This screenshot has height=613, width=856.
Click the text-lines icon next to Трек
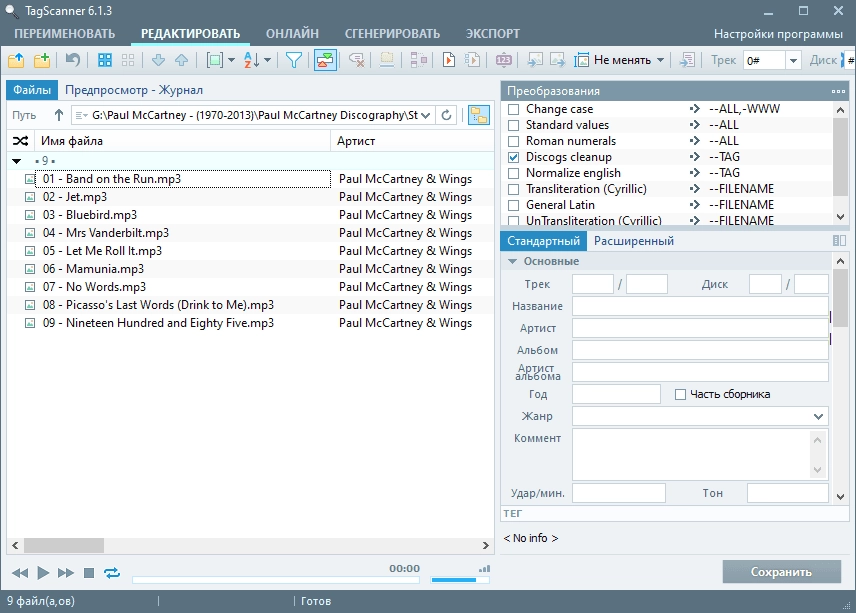pyautogui.click(x=687, y=60)
